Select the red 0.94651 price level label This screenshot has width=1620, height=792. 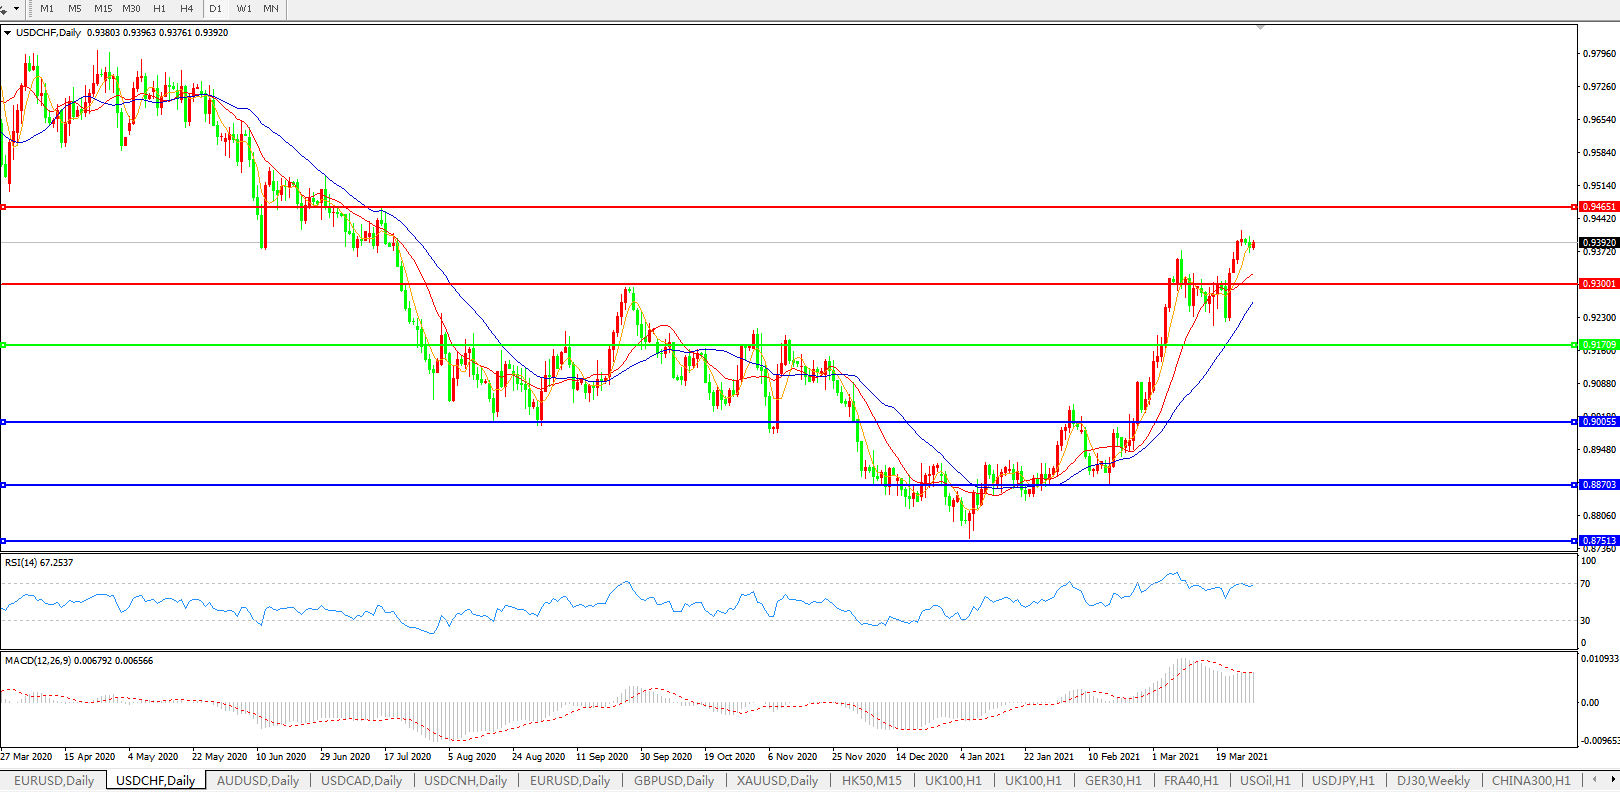pos(1598,207)
